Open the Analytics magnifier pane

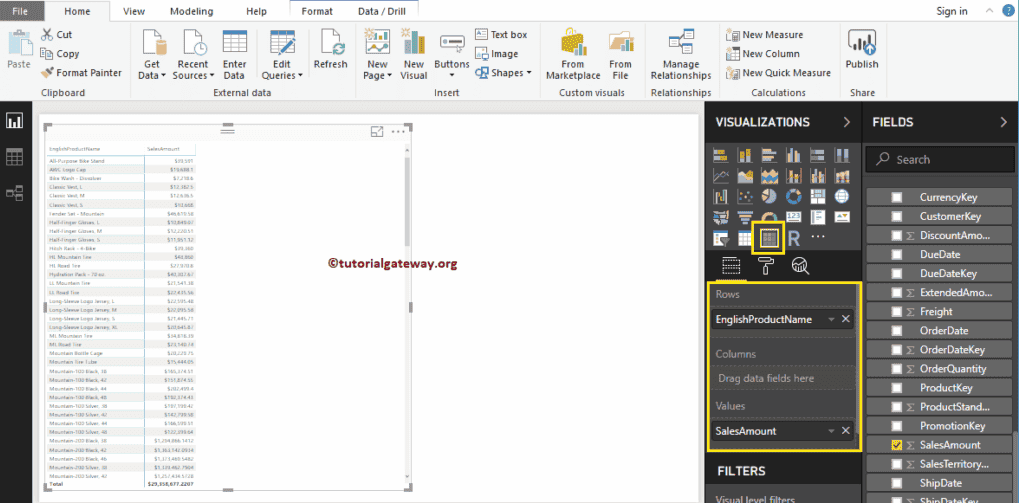[800, 266]
